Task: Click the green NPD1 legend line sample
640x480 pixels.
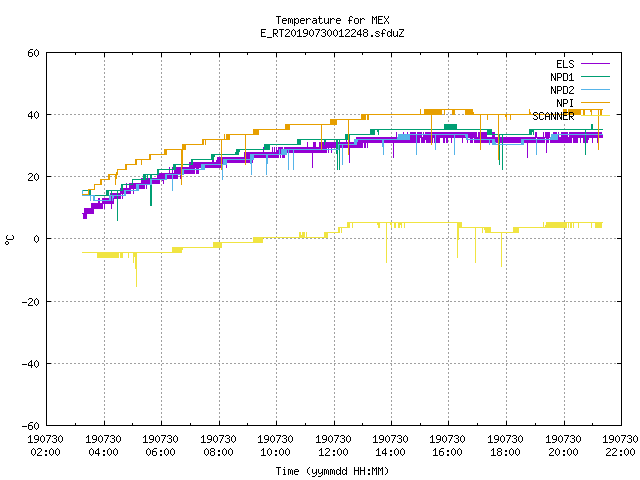Action: pyautogui.click(x=595, y=76)
